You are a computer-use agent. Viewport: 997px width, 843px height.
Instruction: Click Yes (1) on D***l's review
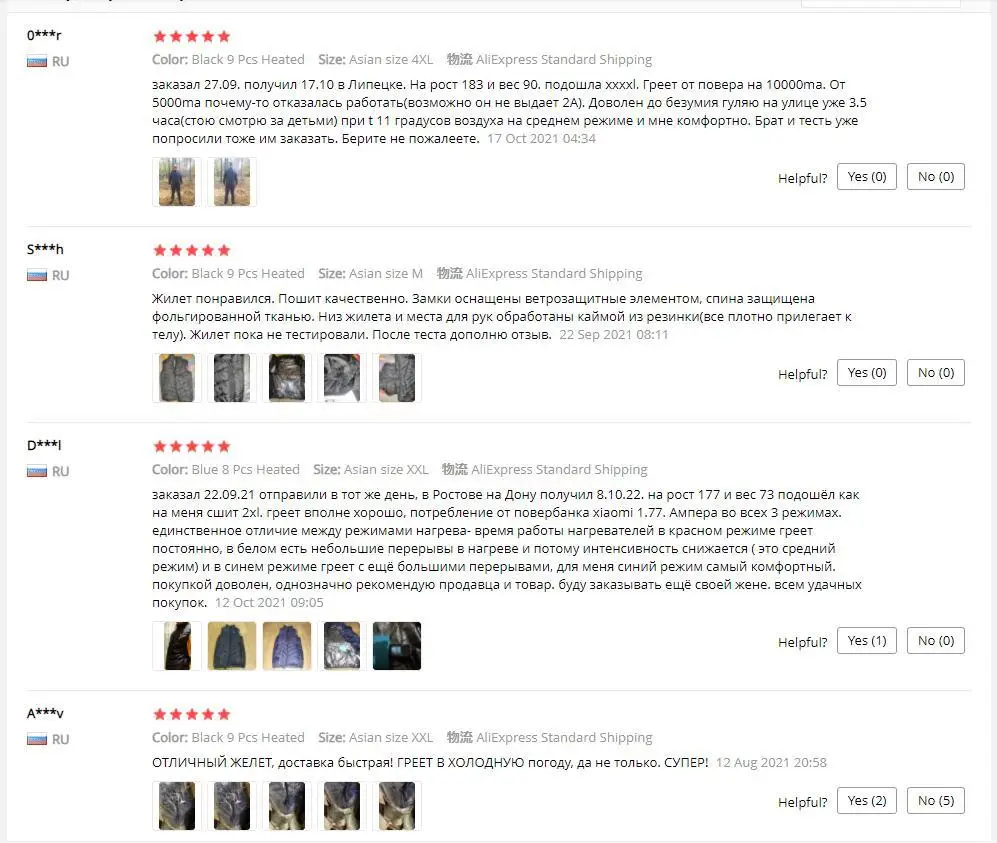pyautogui.click(x=867, y=641)
